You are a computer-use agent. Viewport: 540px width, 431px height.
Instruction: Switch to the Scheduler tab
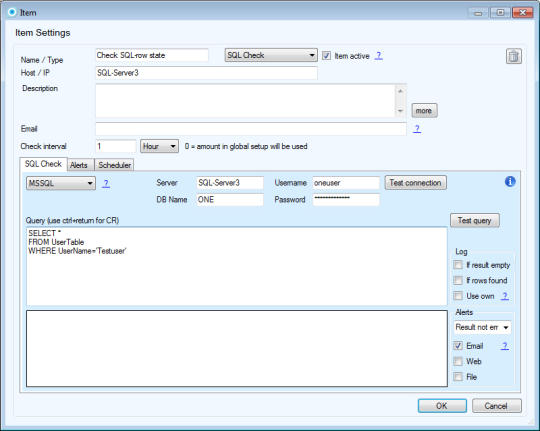pos(115,165)
